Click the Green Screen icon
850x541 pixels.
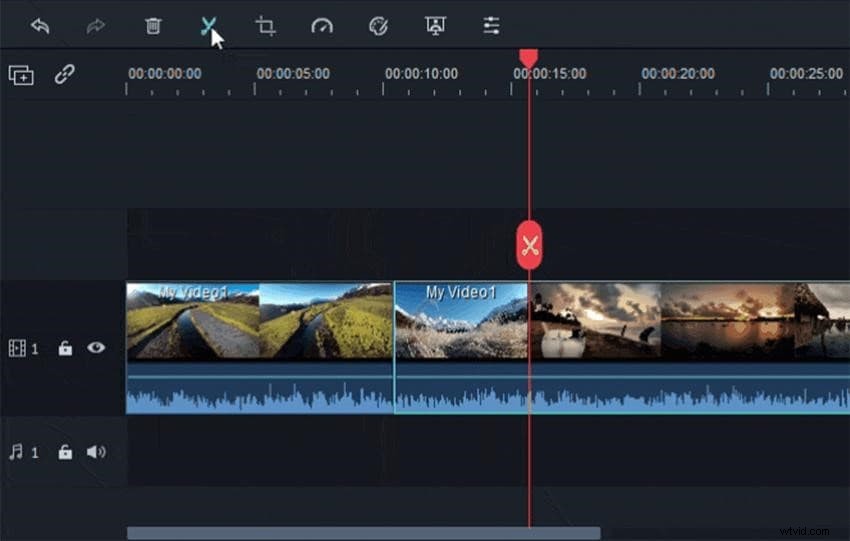tap(435, 25)
